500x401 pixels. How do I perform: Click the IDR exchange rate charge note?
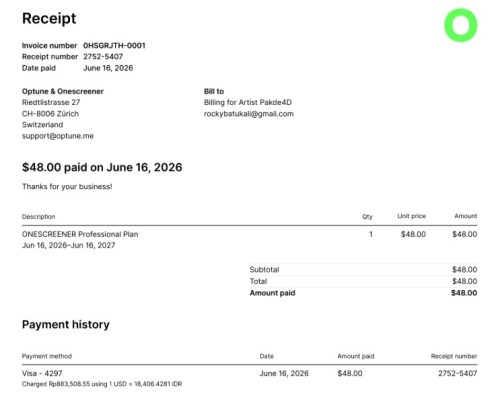click(x=102, y=384)
